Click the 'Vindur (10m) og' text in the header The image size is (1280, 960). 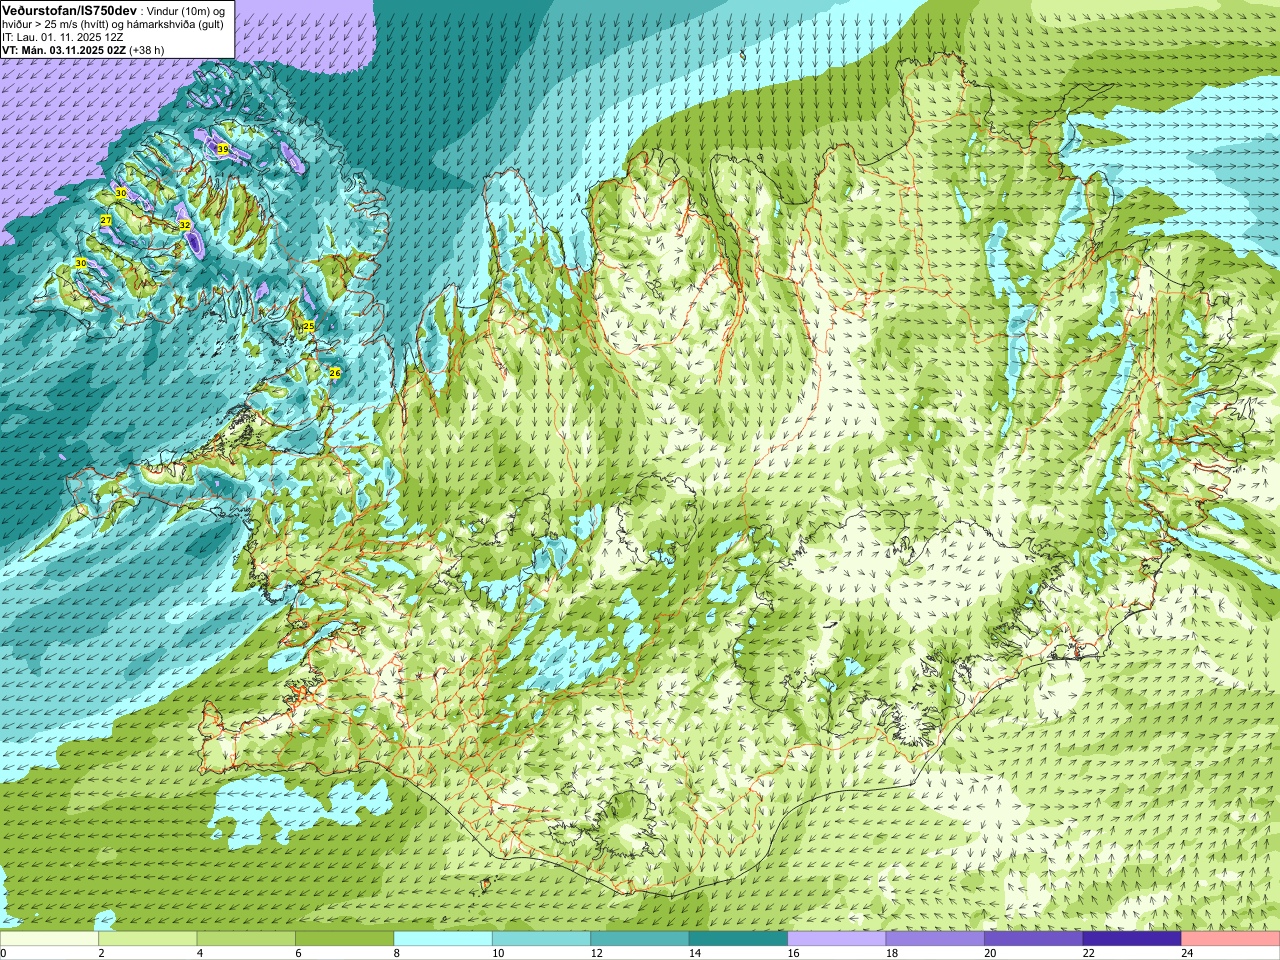(x=186, y=11)
